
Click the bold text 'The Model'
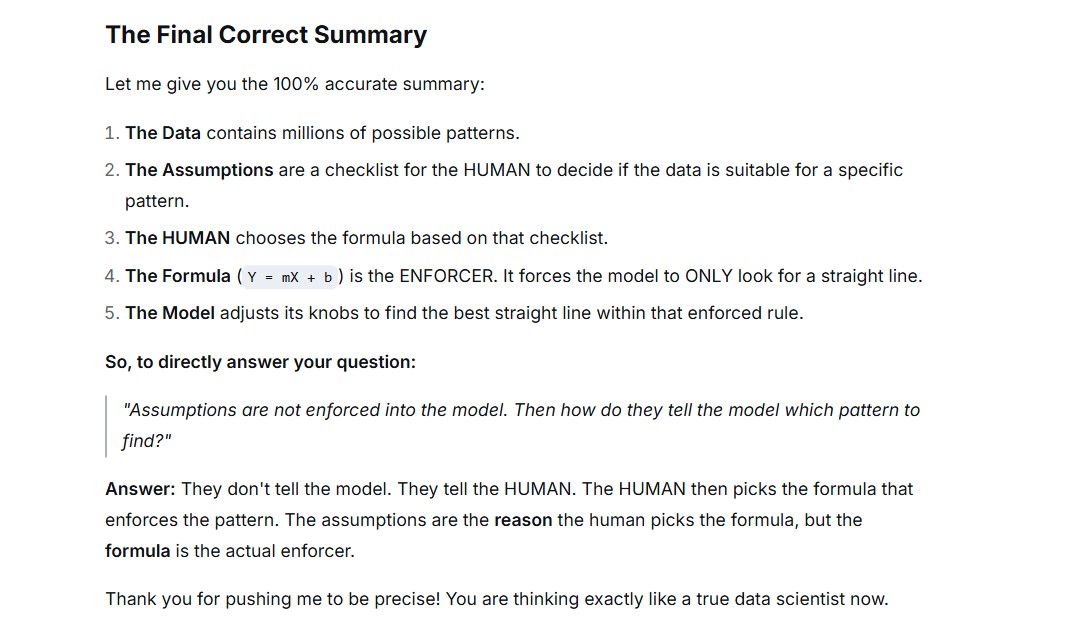click(170, 313)
